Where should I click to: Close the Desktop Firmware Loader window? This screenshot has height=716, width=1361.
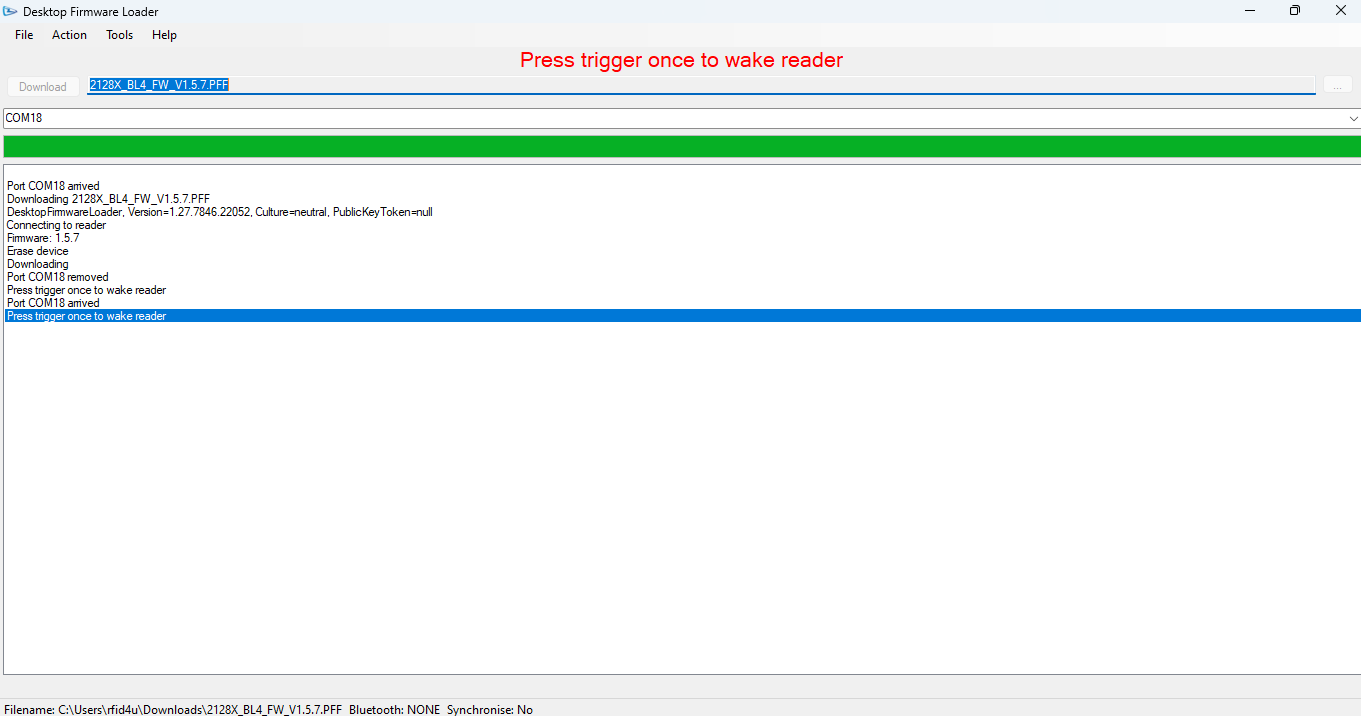pyautogui.click(x=1340, y=10)
